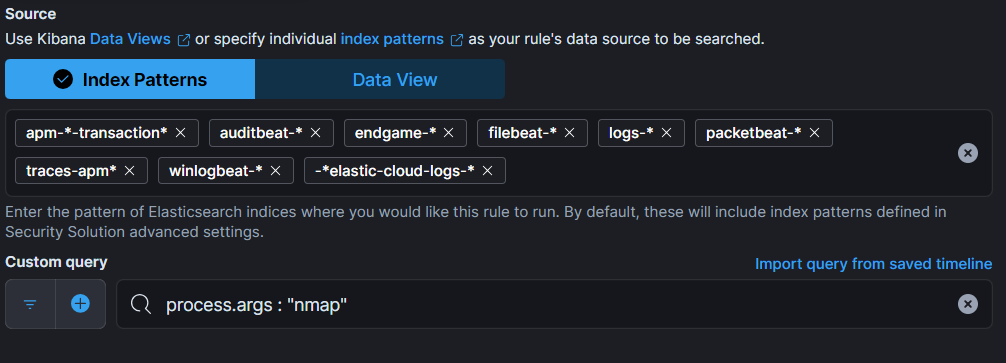Import query from saved timeline
The image size is (1006, 363).
coord(873,264)
